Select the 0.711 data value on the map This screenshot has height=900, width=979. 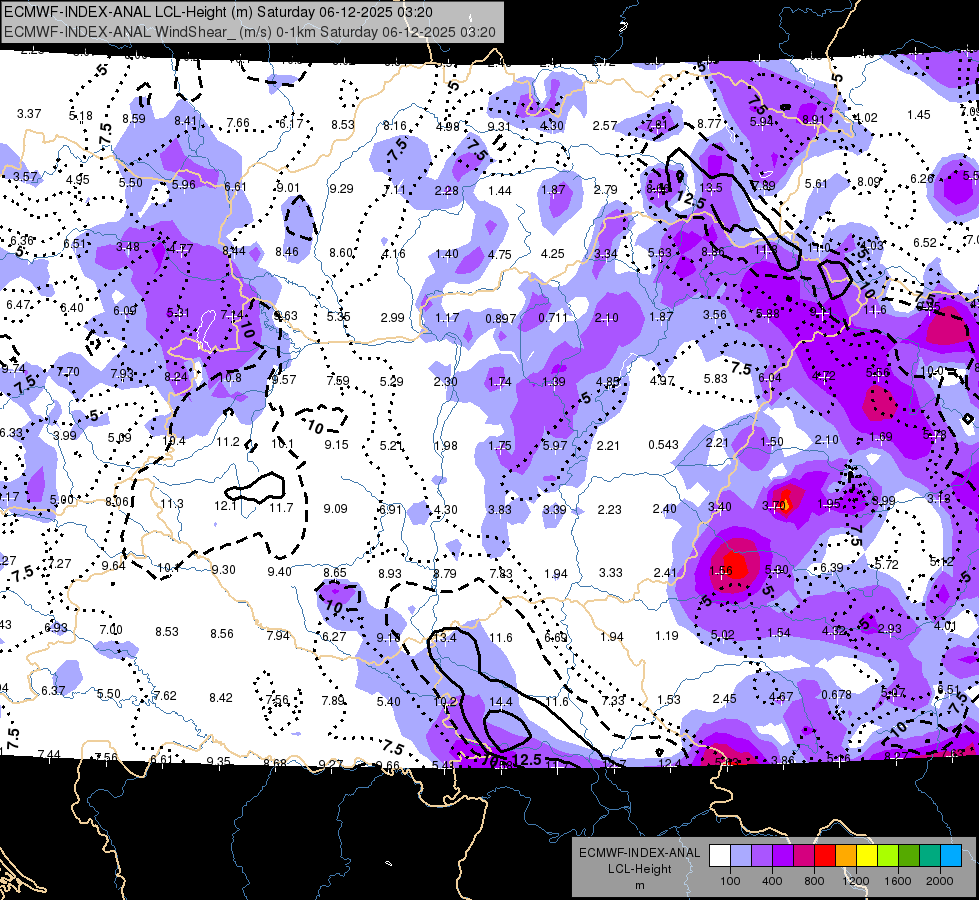pos(553,318)
